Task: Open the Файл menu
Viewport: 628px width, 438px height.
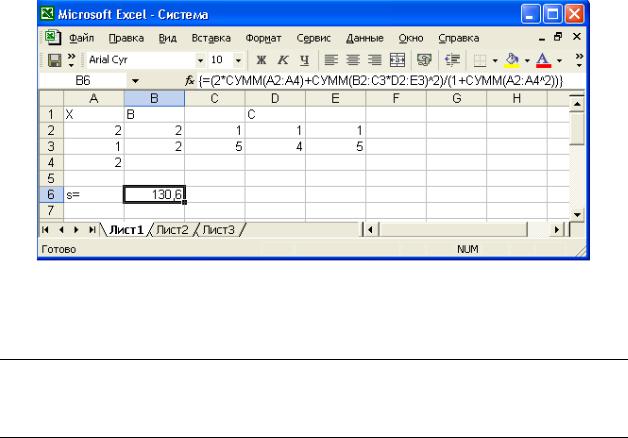Action: 82,38
